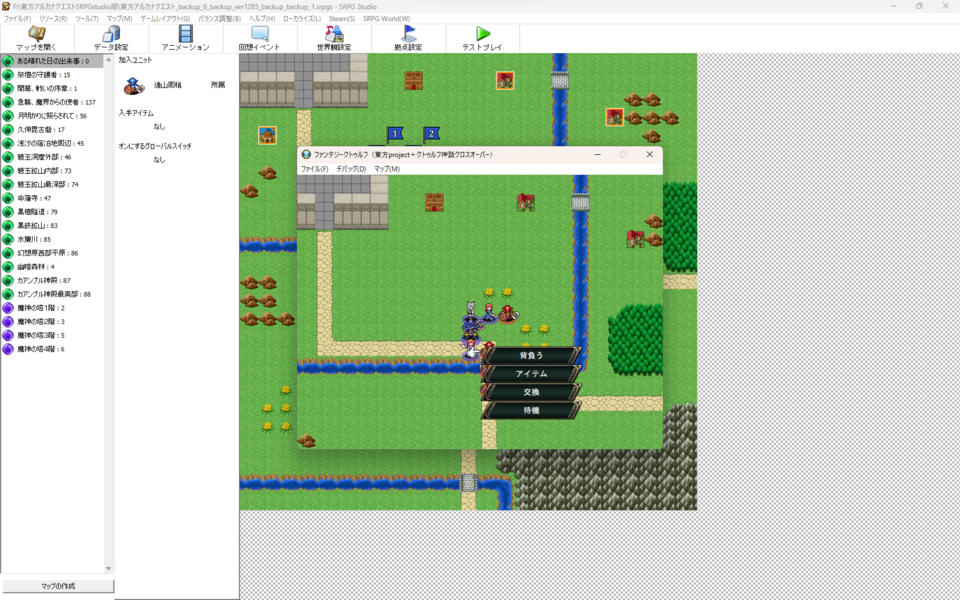Viewport: 960px width, 600px height.
Task: Click the globe icon in the game window title bar
Action: pyautogui.click(x=306, y=155)
